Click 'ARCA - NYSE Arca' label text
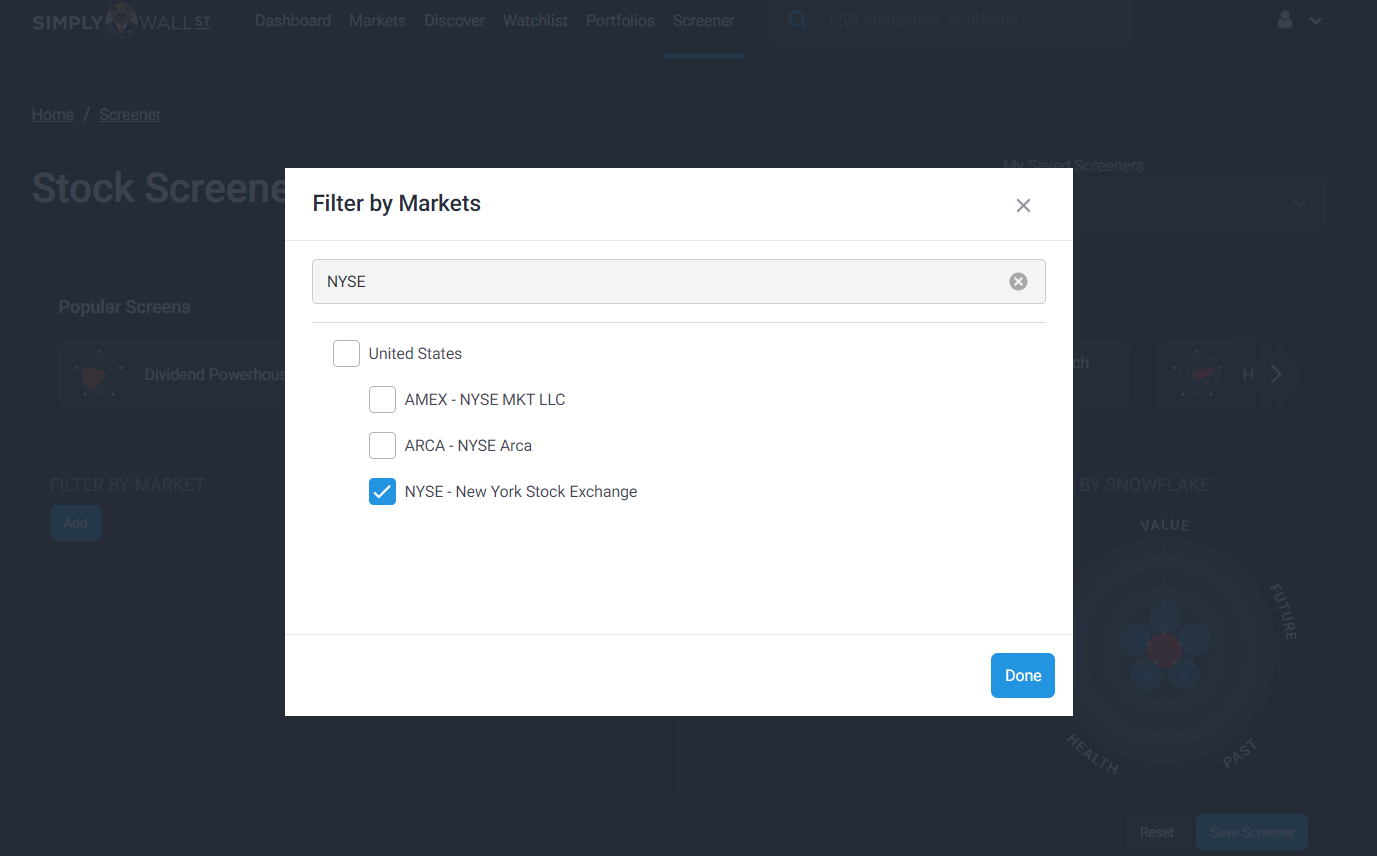1377x856 pixels. 468,446
